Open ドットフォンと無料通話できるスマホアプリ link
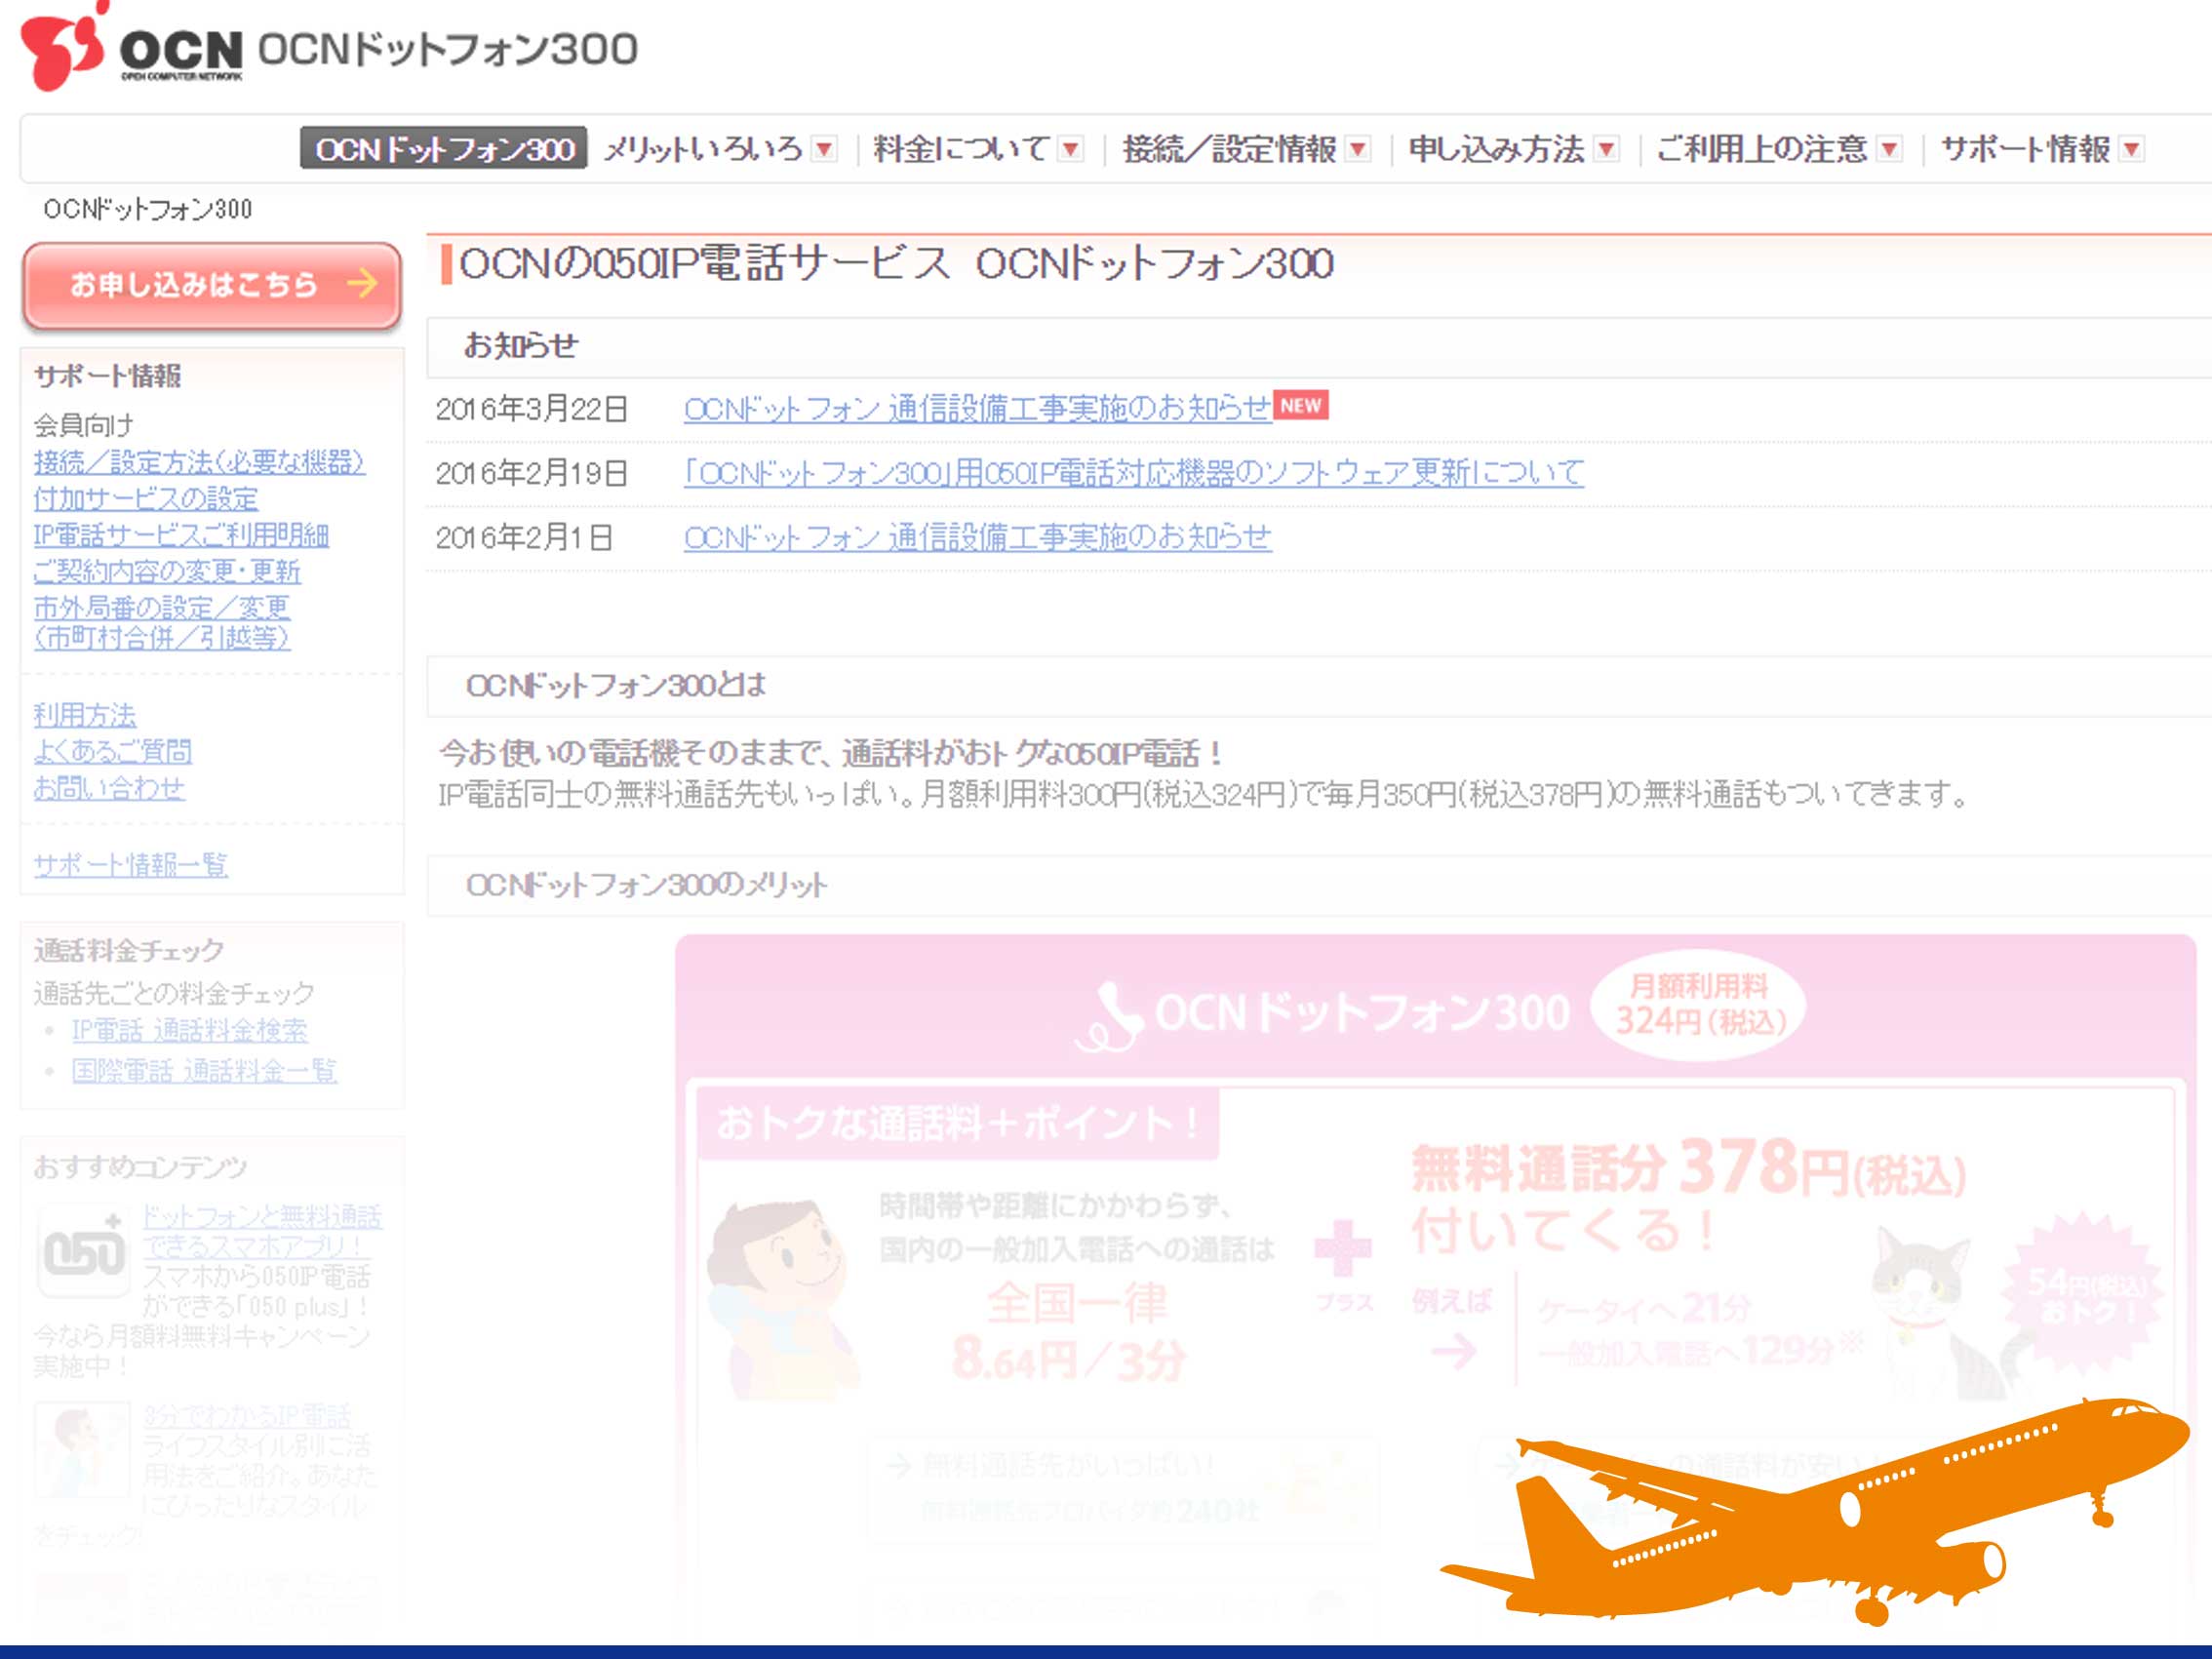Viewport: 2212px width, 1659px height. 262,1231
